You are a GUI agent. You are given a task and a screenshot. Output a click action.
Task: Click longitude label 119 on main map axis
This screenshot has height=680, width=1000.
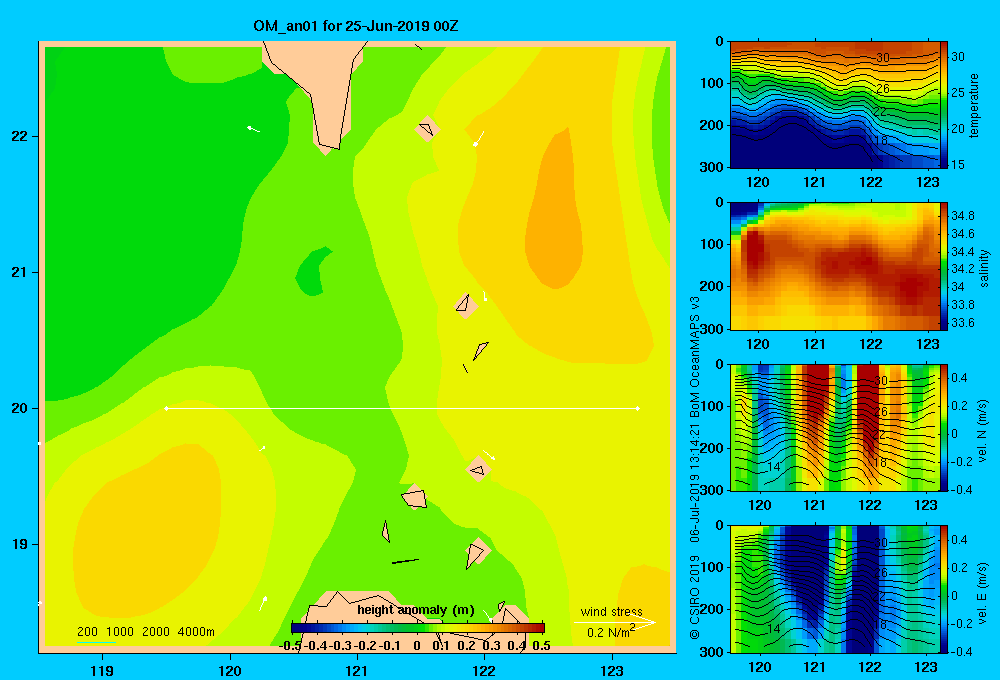click(x=102, y=670)
